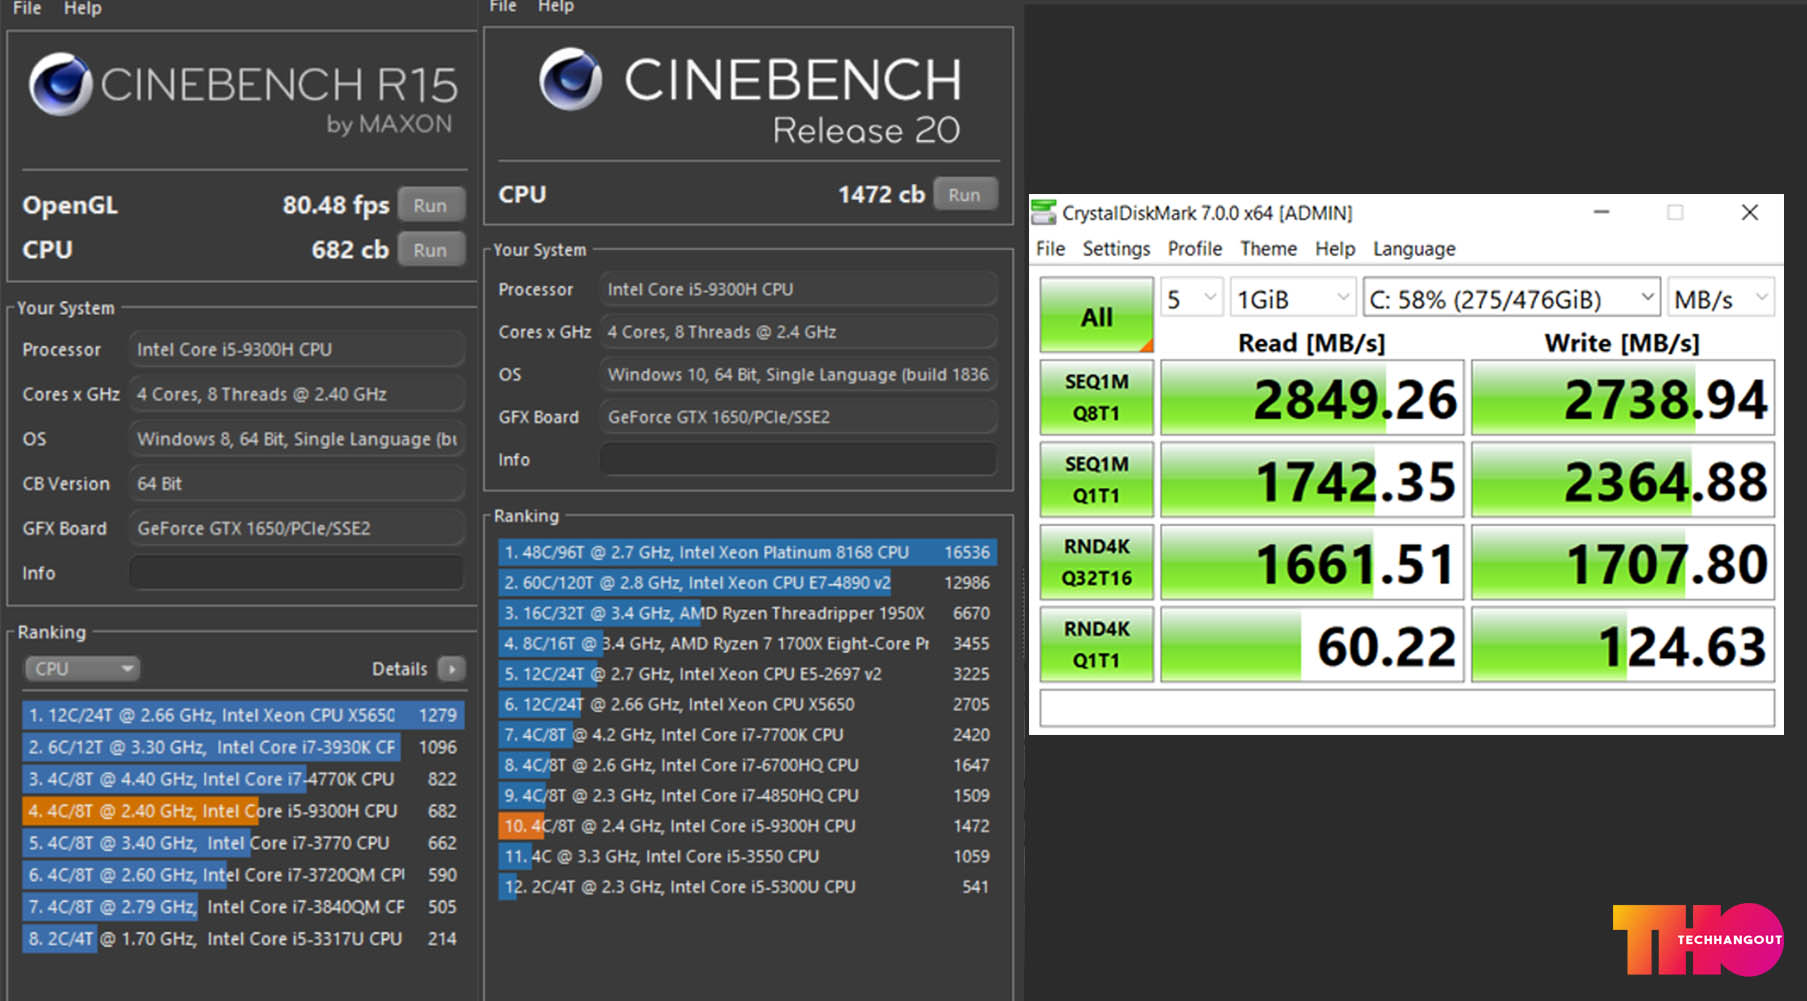The image size is (1807, 1001).
Task: Open the test count dropdown showing 5
Action: point(1192,298)
